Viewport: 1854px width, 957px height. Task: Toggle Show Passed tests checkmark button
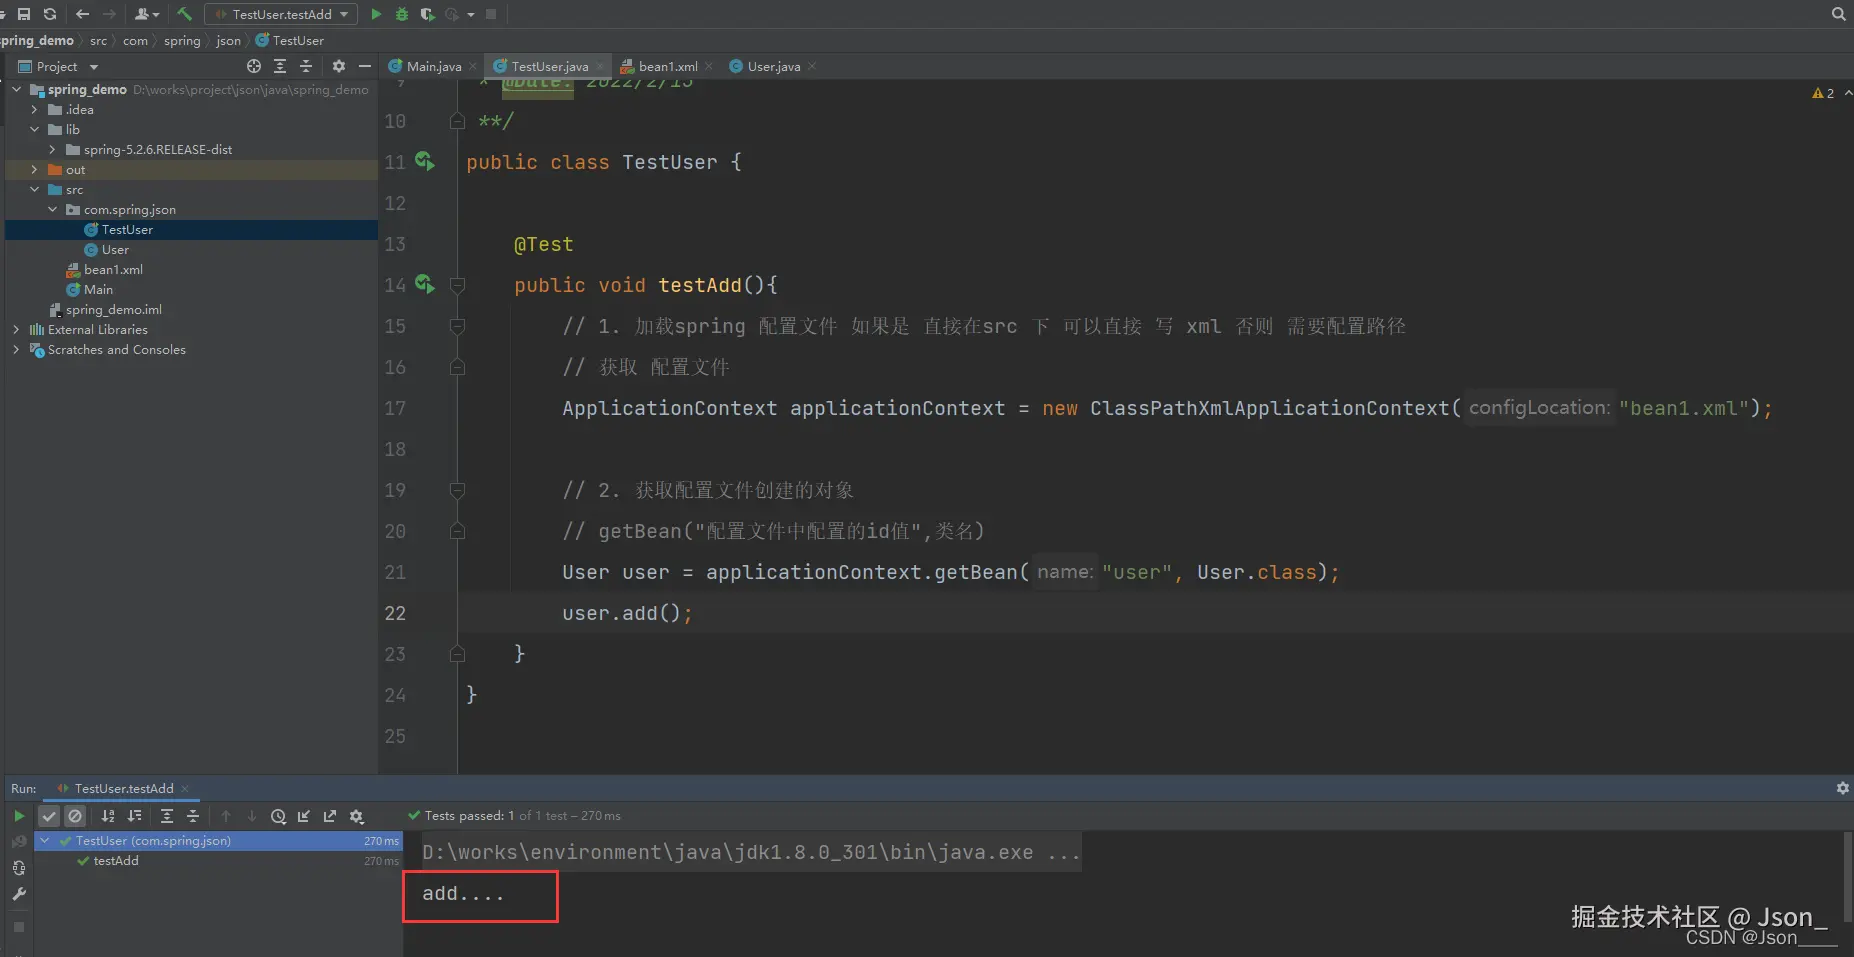coord(49,816)
